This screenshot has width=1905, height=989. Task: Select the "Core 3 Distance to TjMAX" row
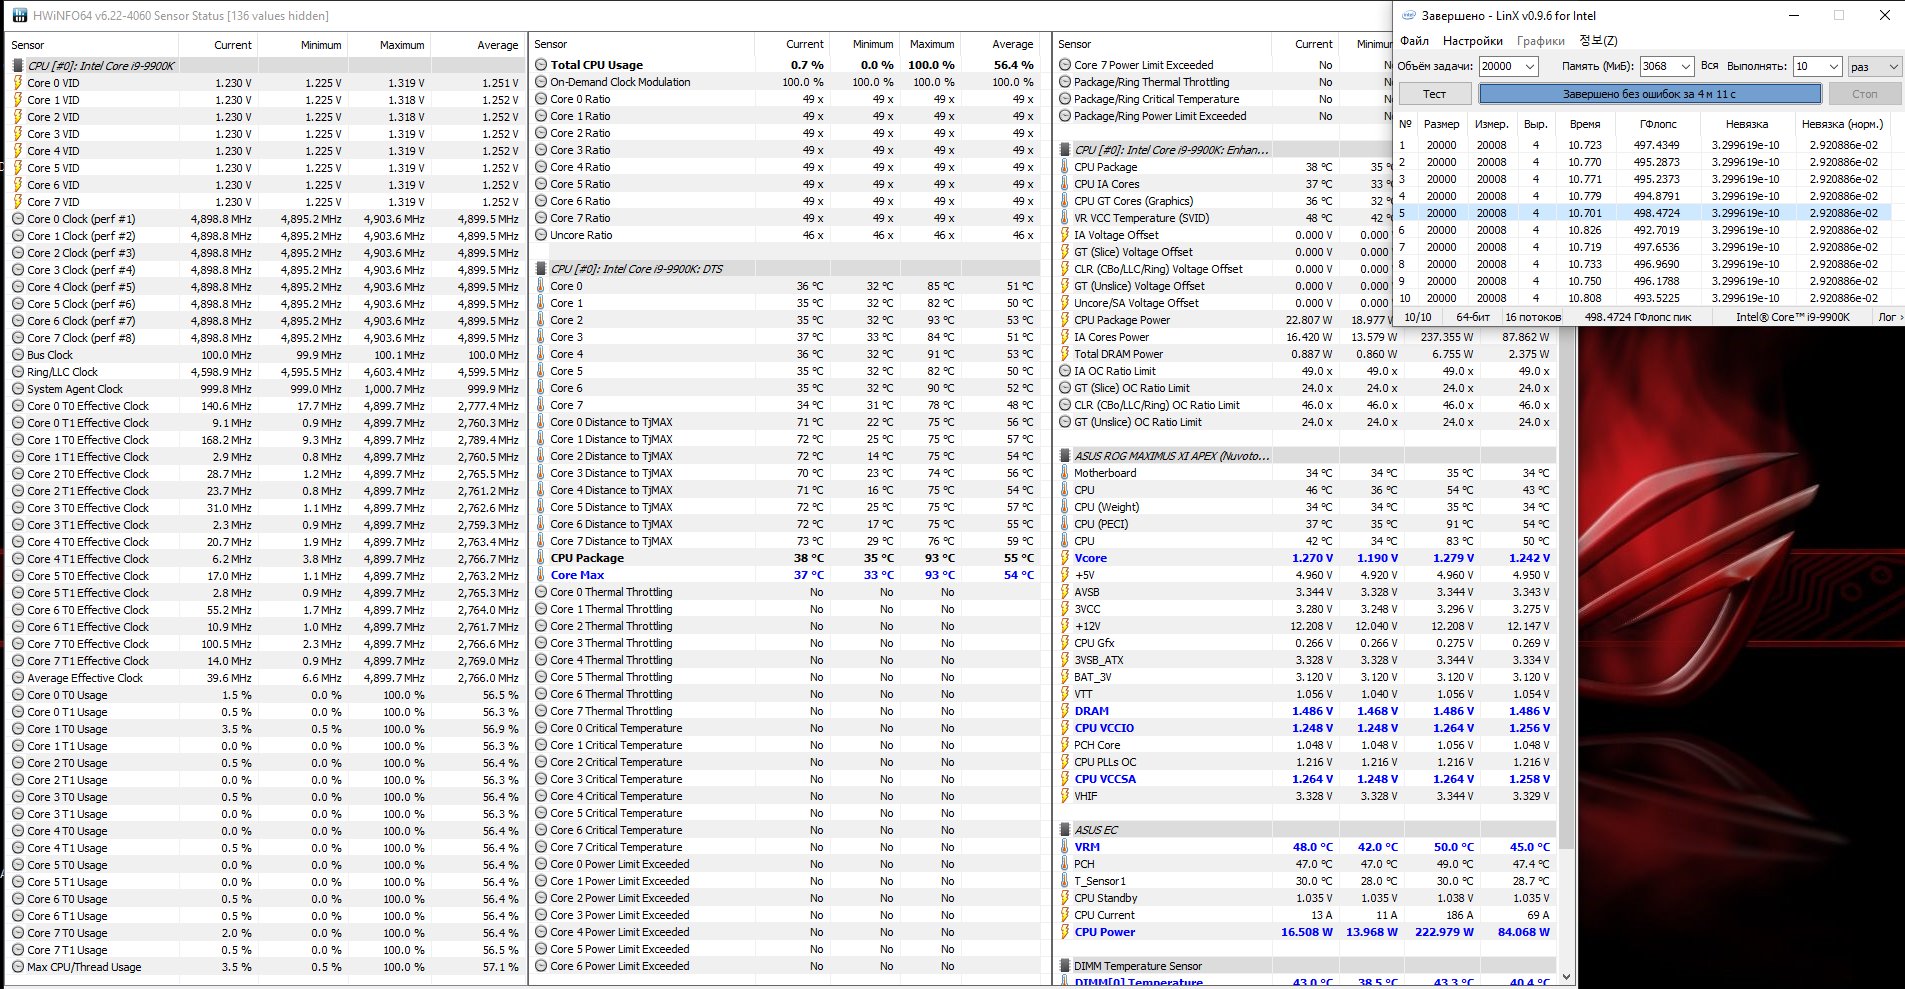pyautogui.click(x=790, y=473)
